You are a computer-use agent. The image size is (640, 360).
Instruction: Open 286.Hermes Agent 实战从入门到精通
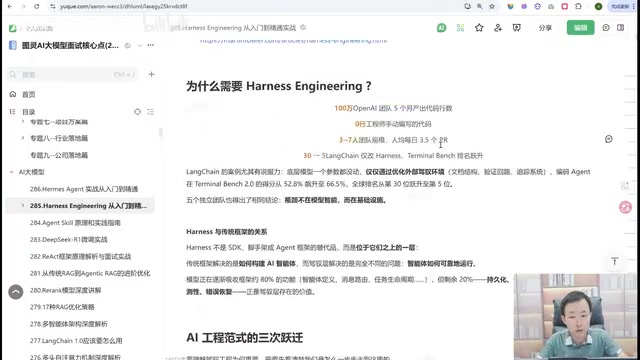click(x=84, y=189)
